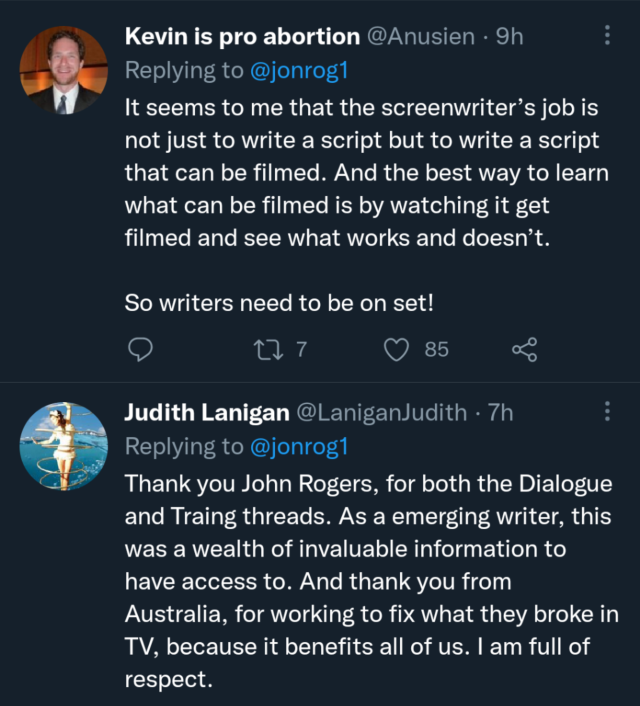The image size is (640, 706).
Task: Open Judith Lanigan's display name link
Action: [206, 413]
